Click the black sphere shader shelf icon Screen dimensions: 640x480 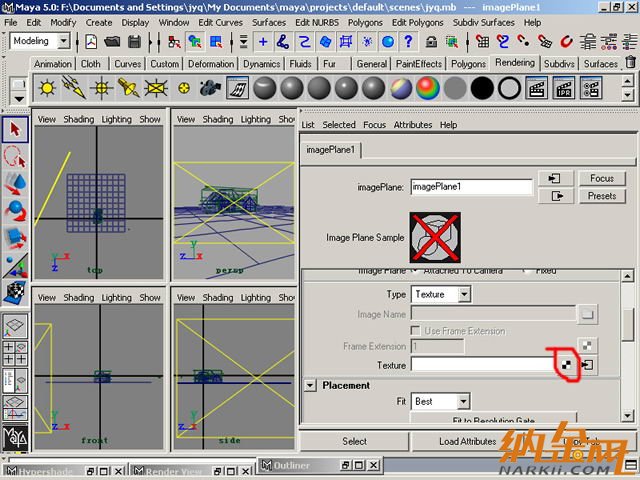tap(481, 88)
